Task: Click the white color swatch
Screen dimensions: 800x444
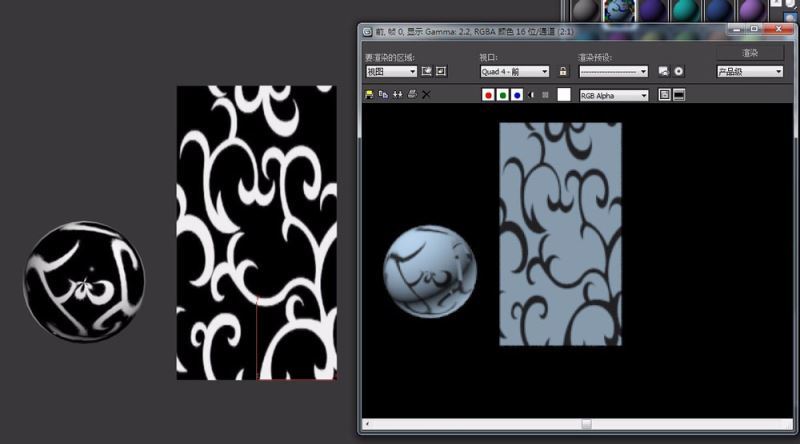Action: point(564,95)
